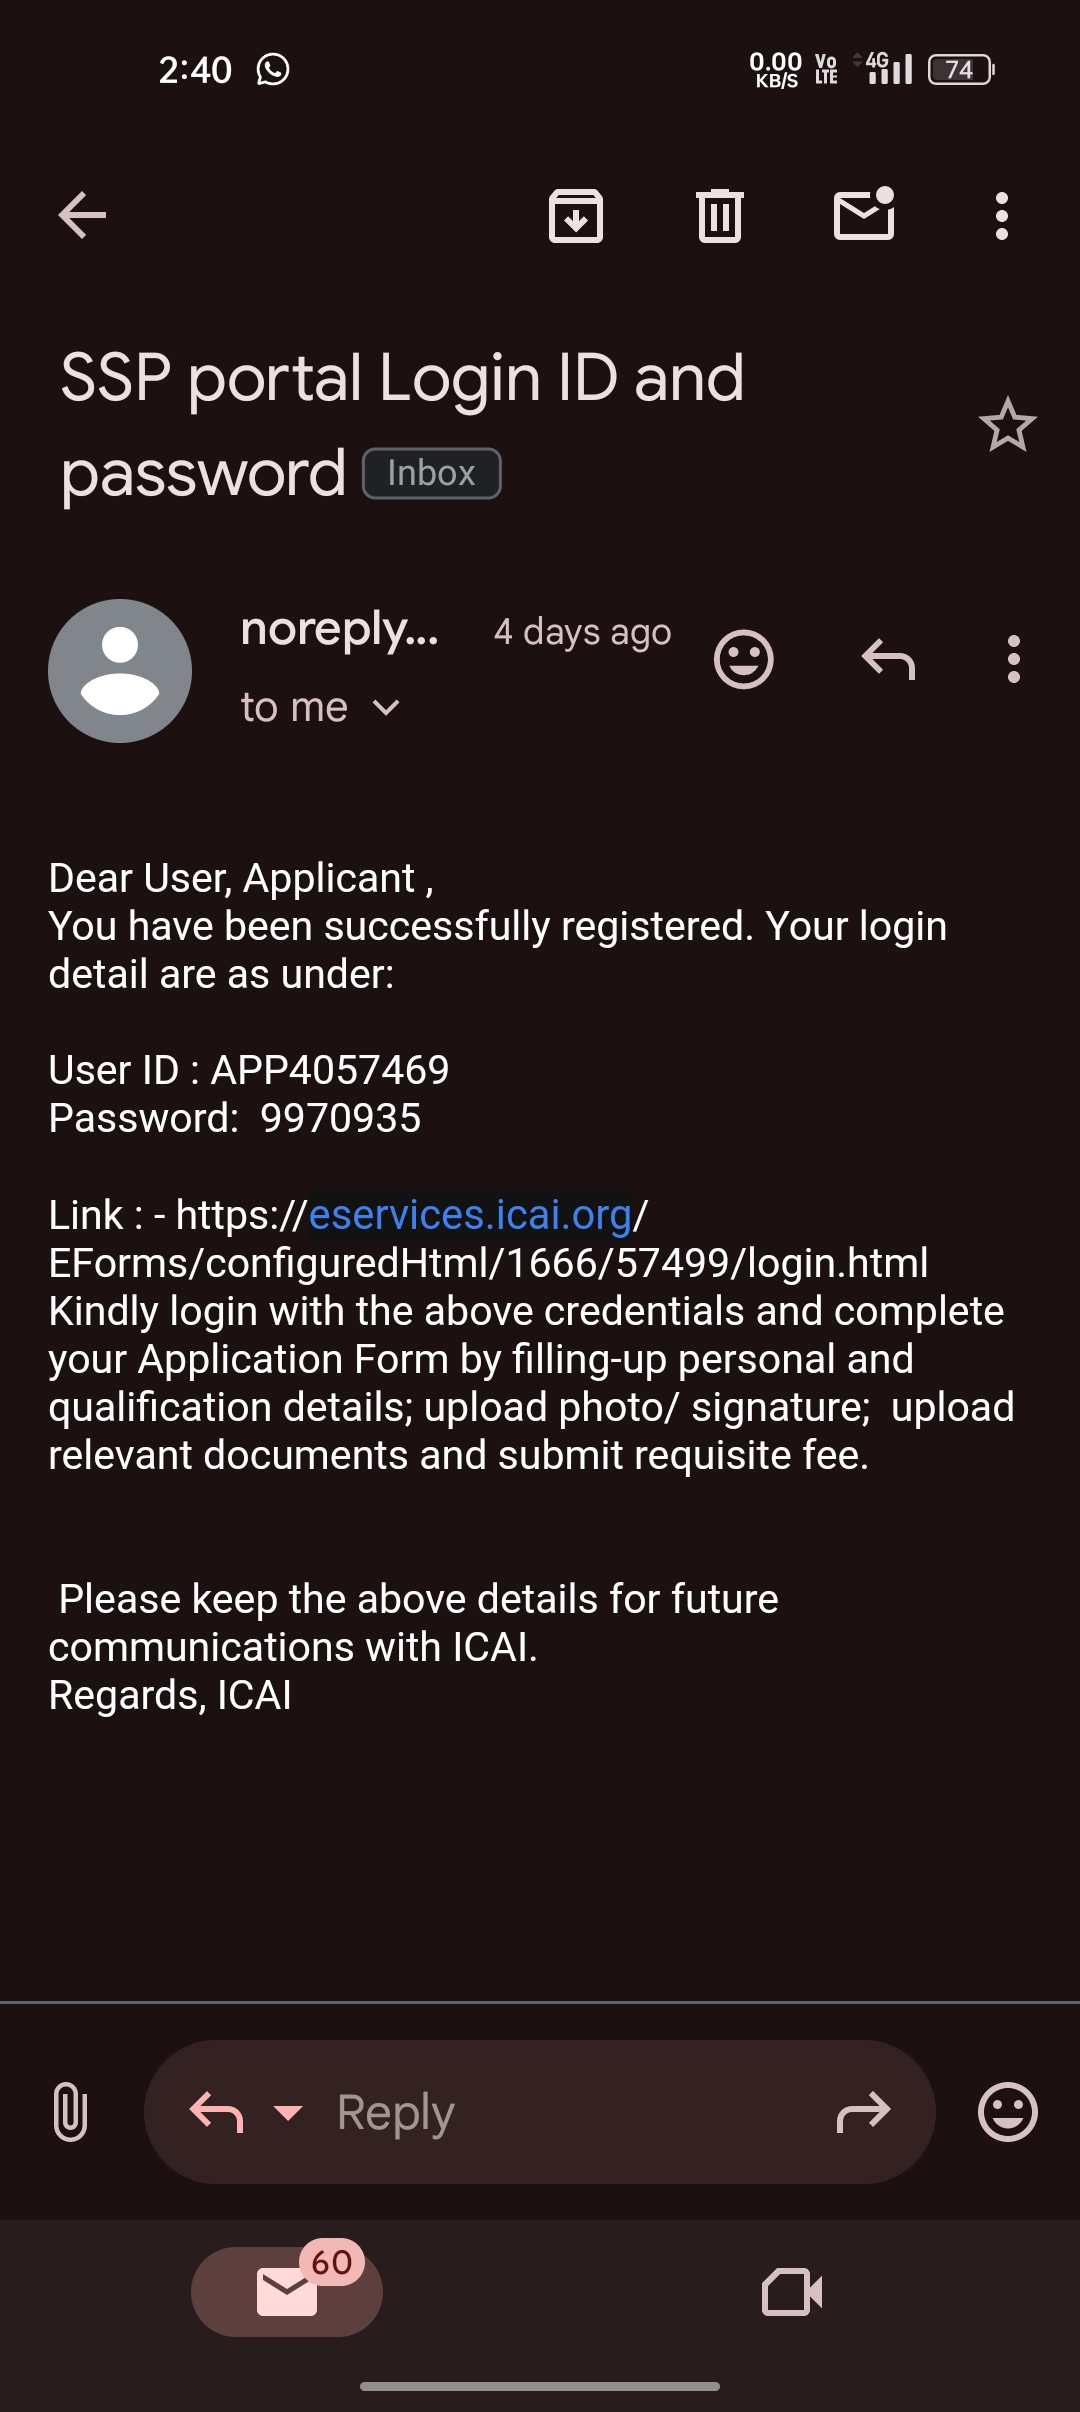Tap the sender profile avatar
The width and height of the screenshot is (1080, 2412).
(120, 671)
